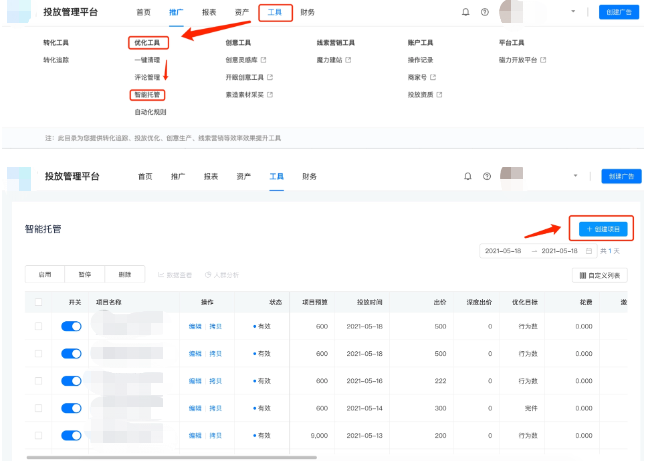655x462 pixels.
Task: Click the end date field of the range
Action: tap(559, 251)
